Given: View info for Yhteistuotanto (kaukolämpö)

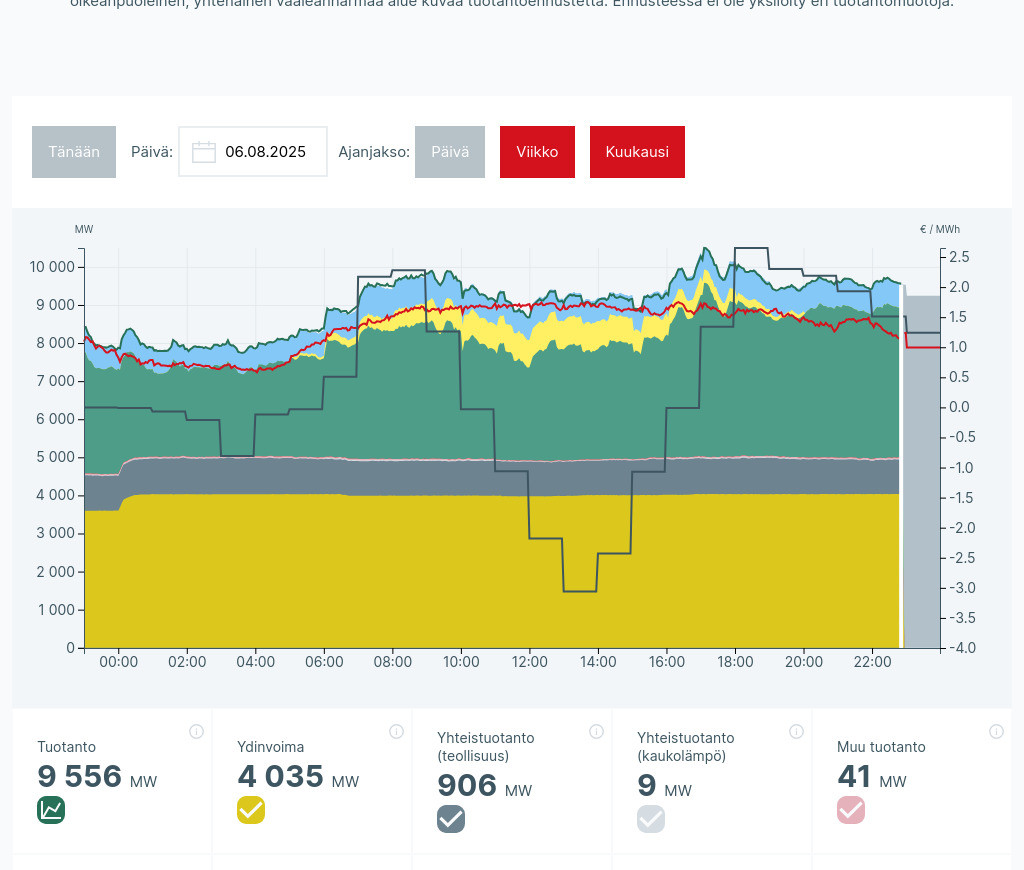Looking at the screenshot, I should click(796, 732).
